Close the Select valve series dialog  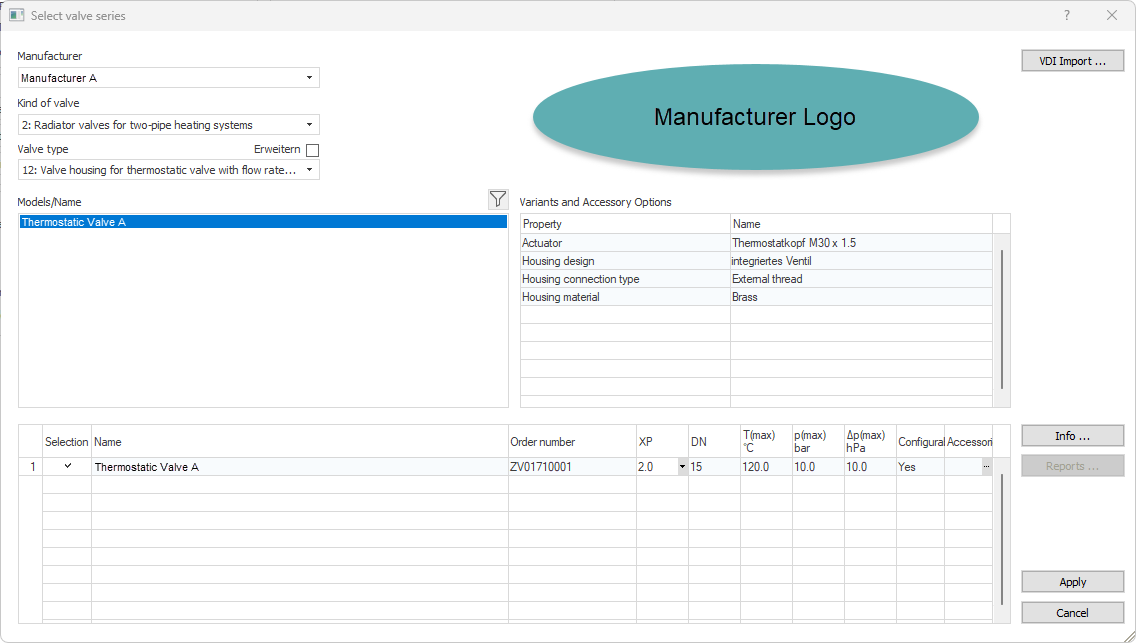pos(1111,15)
